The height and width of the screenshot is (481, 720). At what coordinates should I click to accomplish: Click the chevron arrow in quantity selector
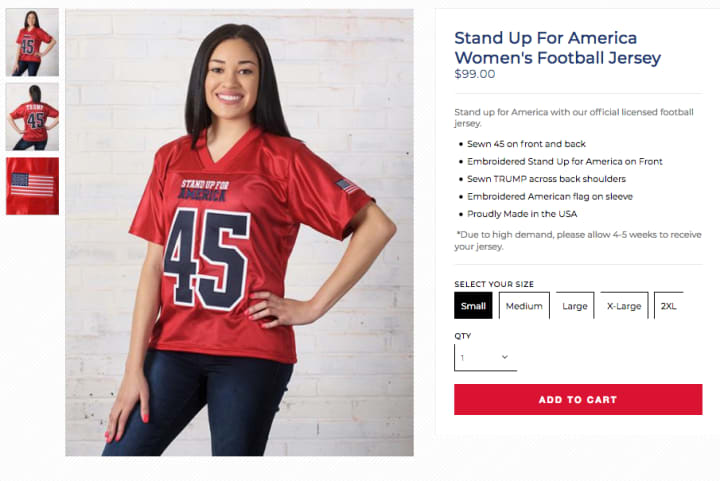click(505, 357)
